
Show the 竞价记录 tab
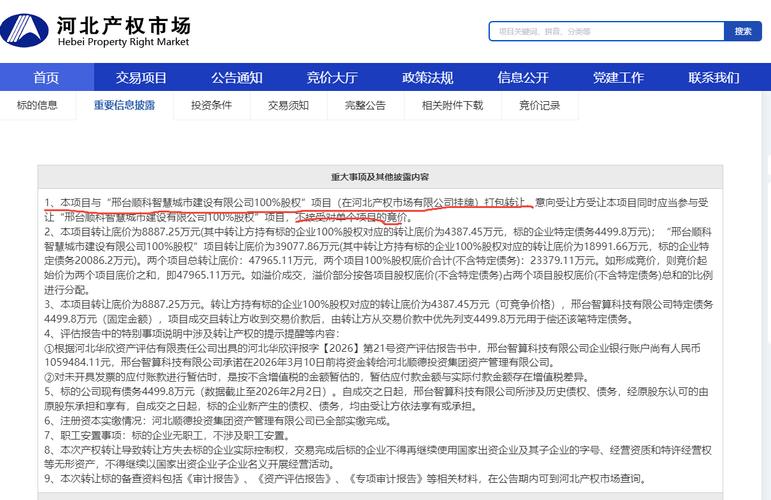(539, 105)
